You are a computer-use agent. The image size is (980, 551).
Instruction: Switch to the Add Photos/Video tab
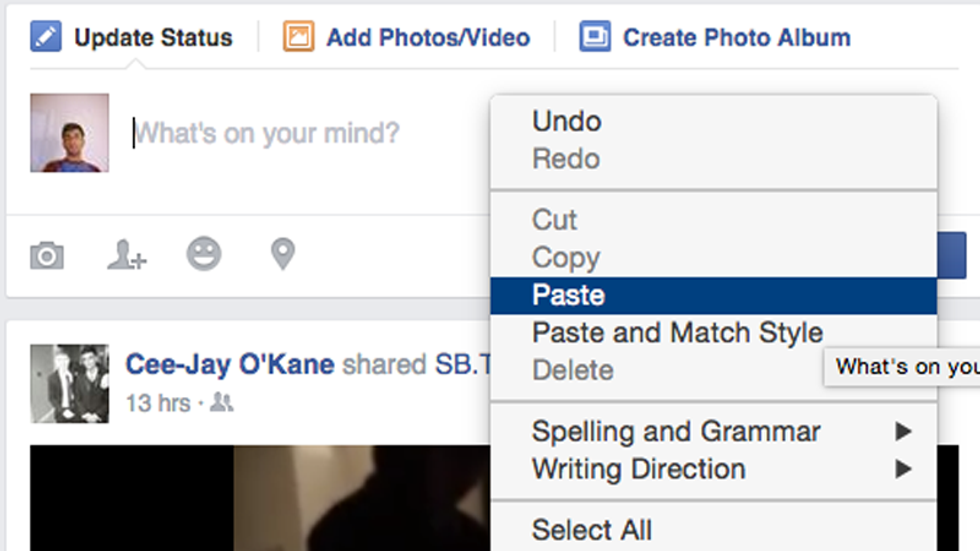coord(428,38)
